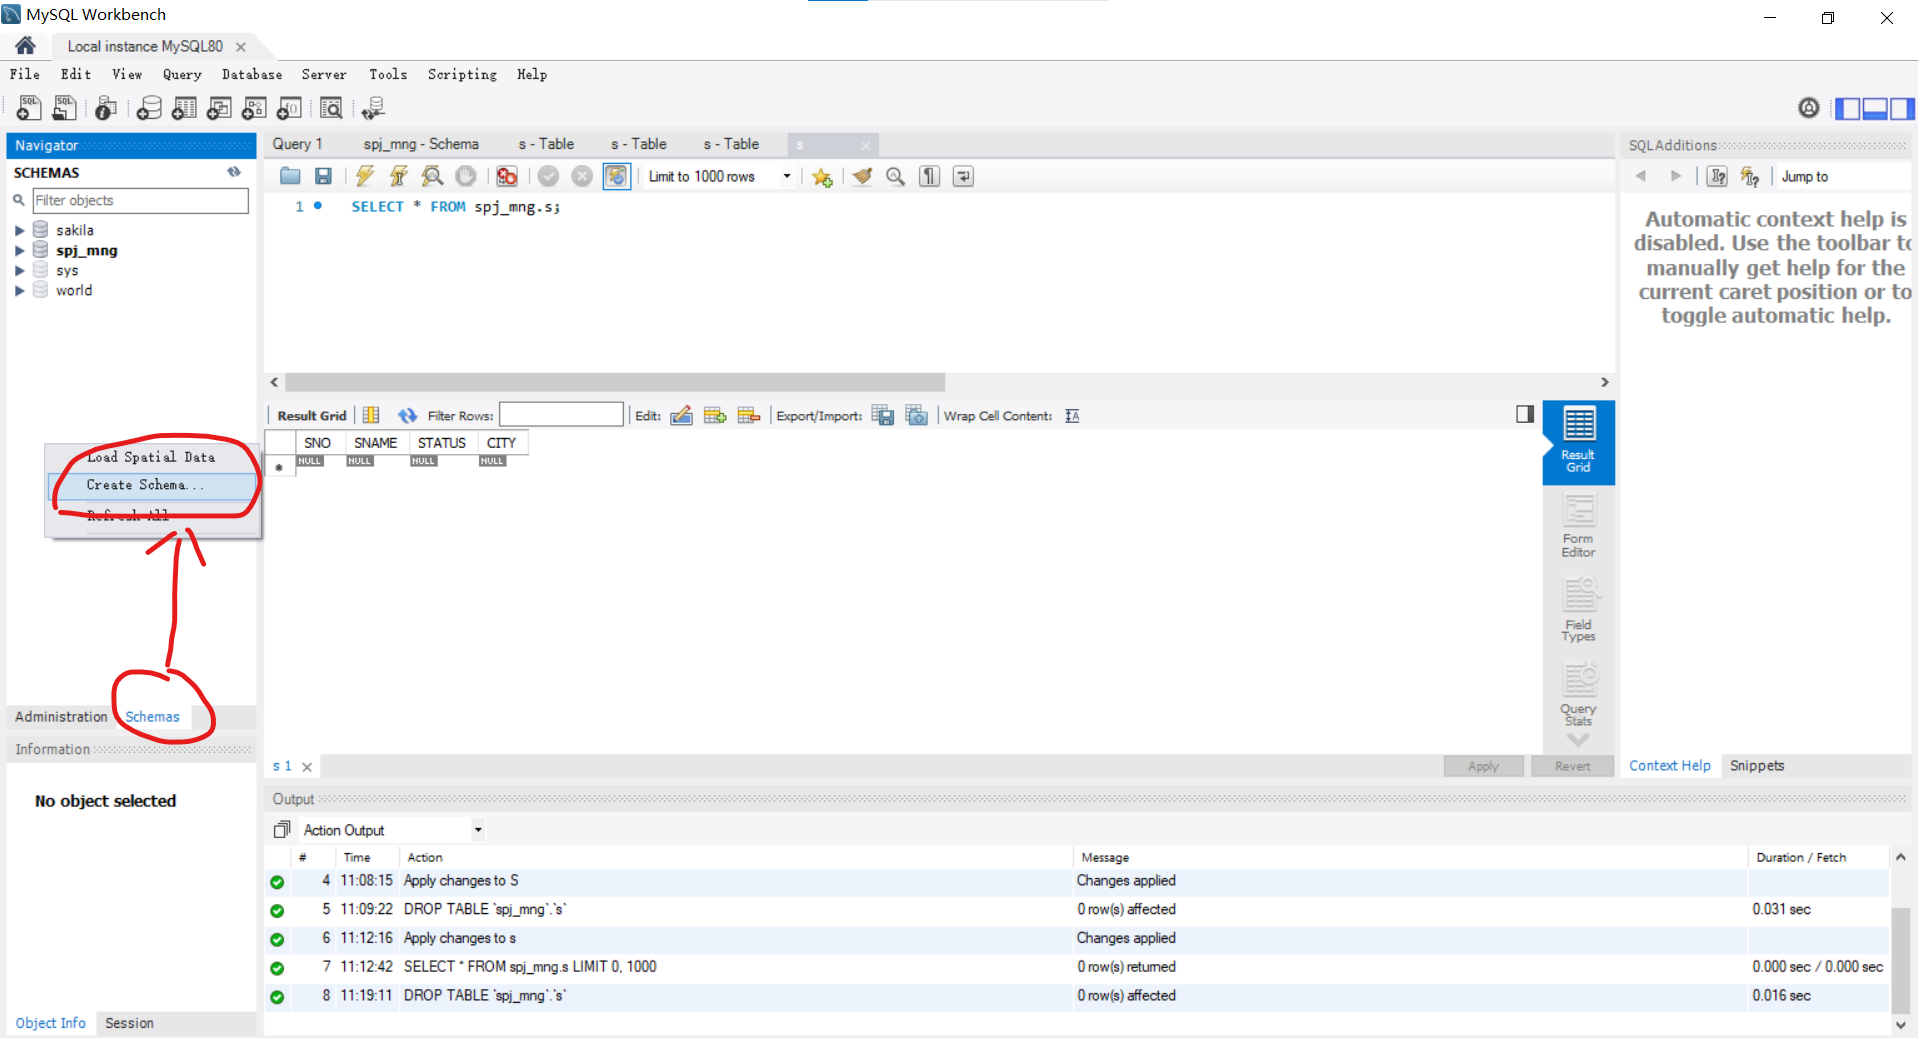The width and height of the screenshot is (1918, 1038).
Task: Click the Filter Rows input box
Action: pos(561,415)
